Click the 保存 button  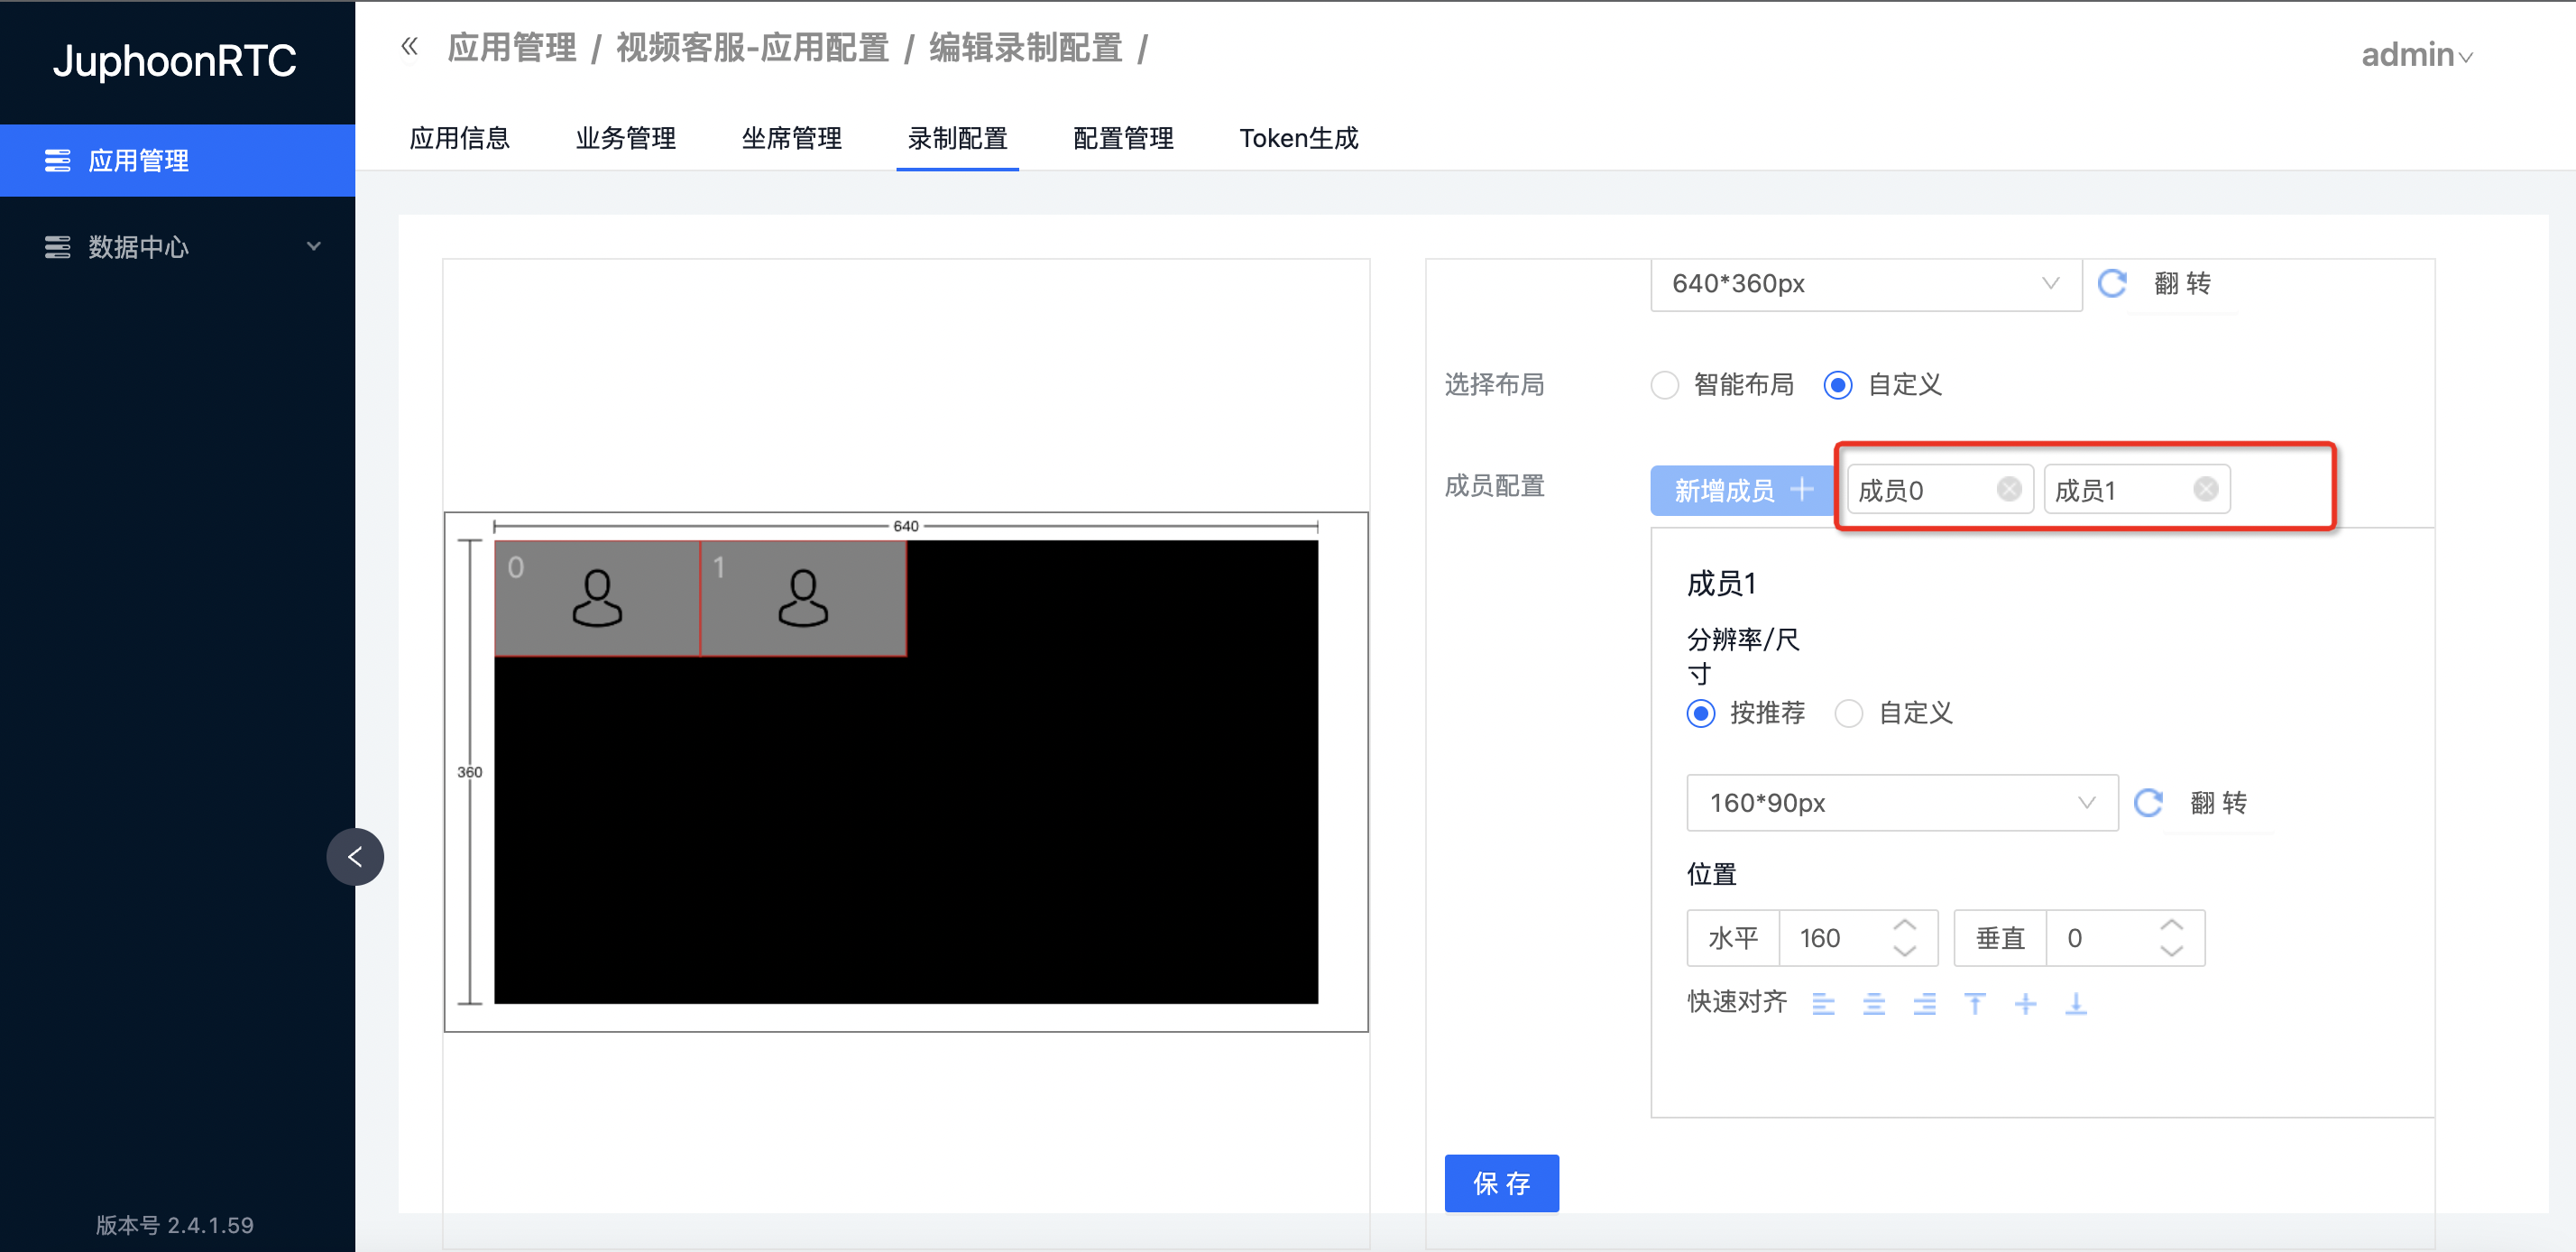(1501, 1183)
